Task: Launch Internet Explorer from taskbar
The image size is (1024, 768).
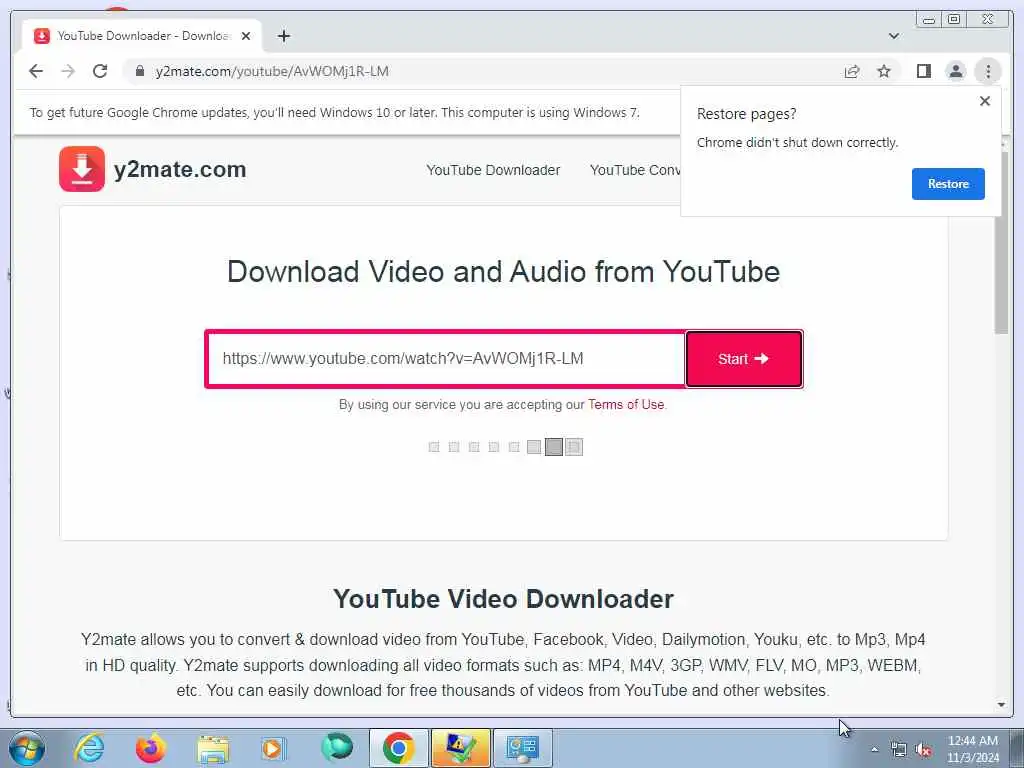Action: coord(89,748)
